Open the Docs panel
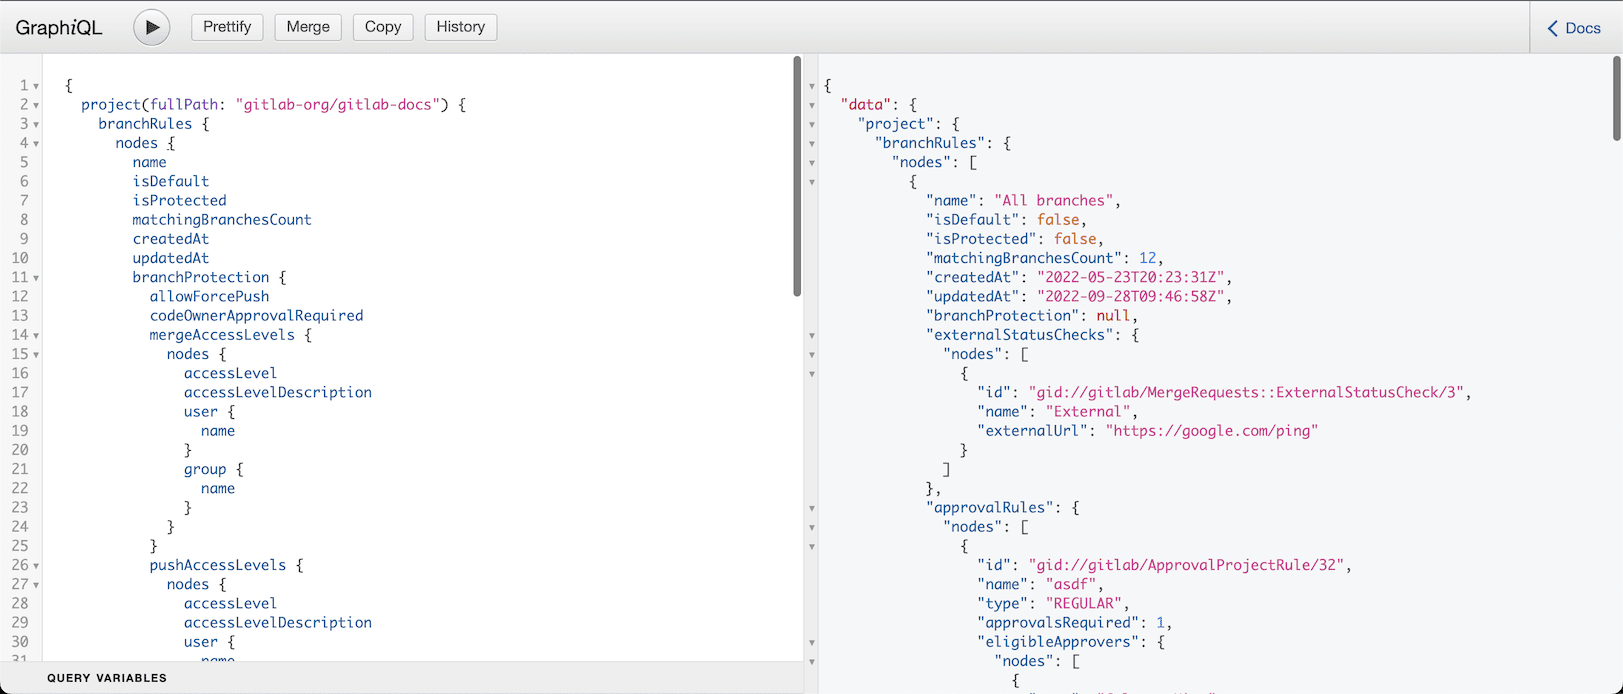The image size is (1623, 694). (1574, 28)
